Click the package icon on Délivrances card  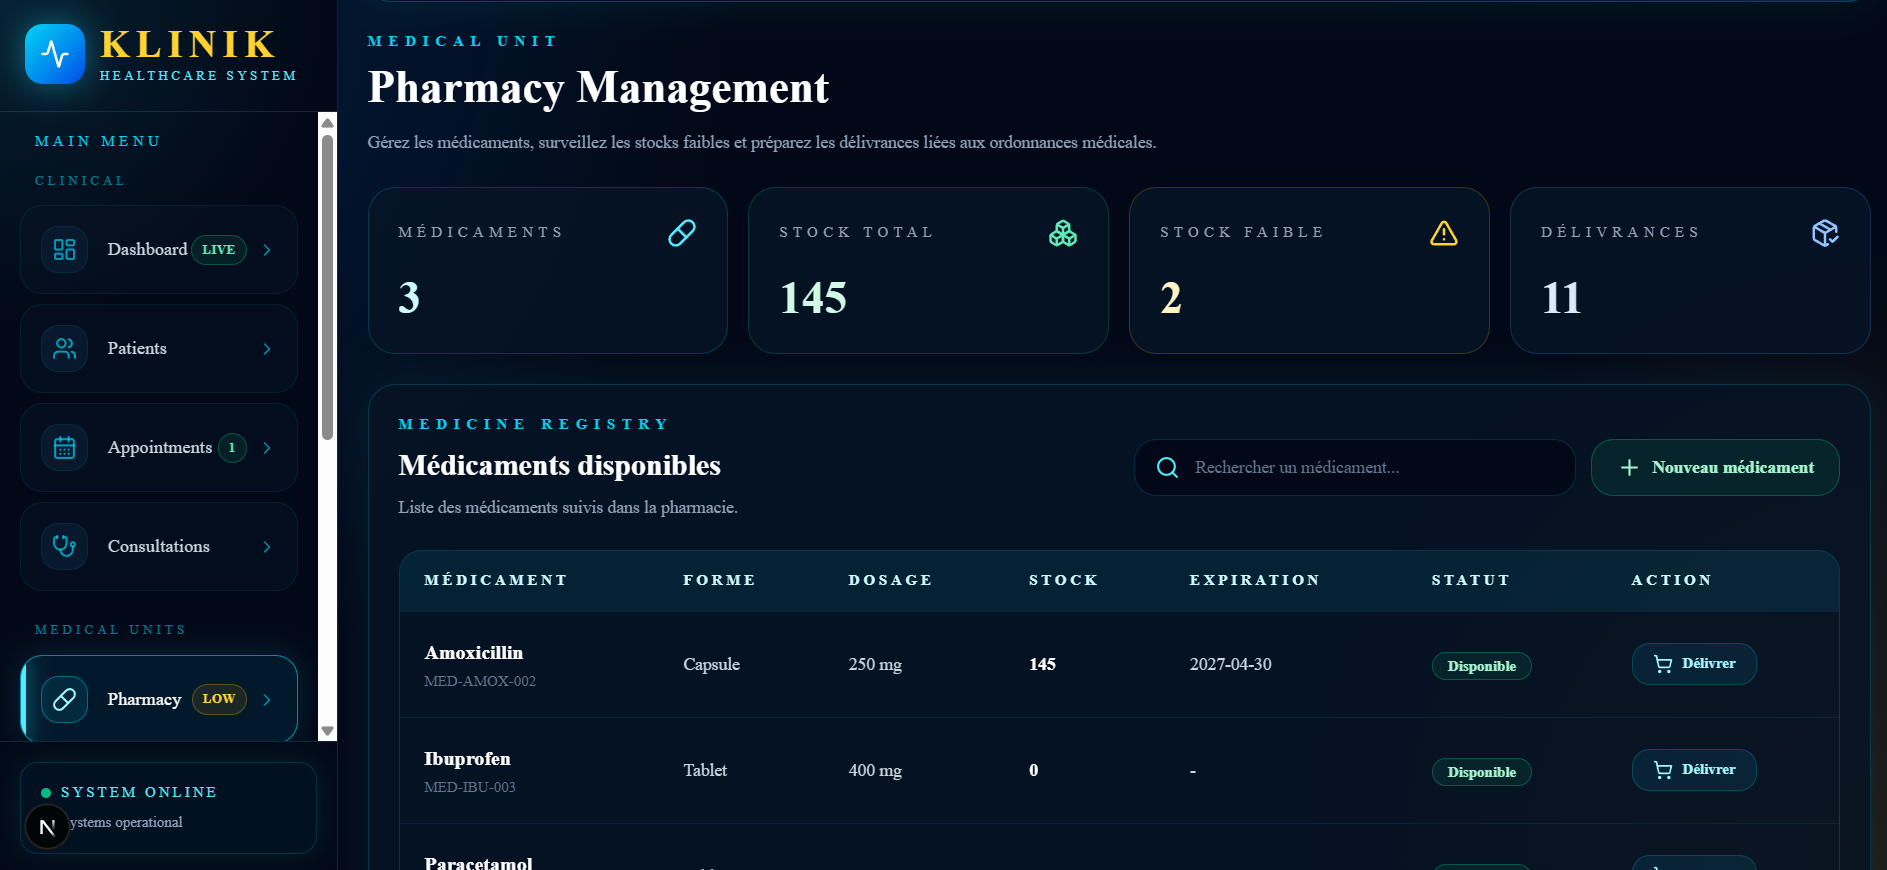pos(1825,233)
